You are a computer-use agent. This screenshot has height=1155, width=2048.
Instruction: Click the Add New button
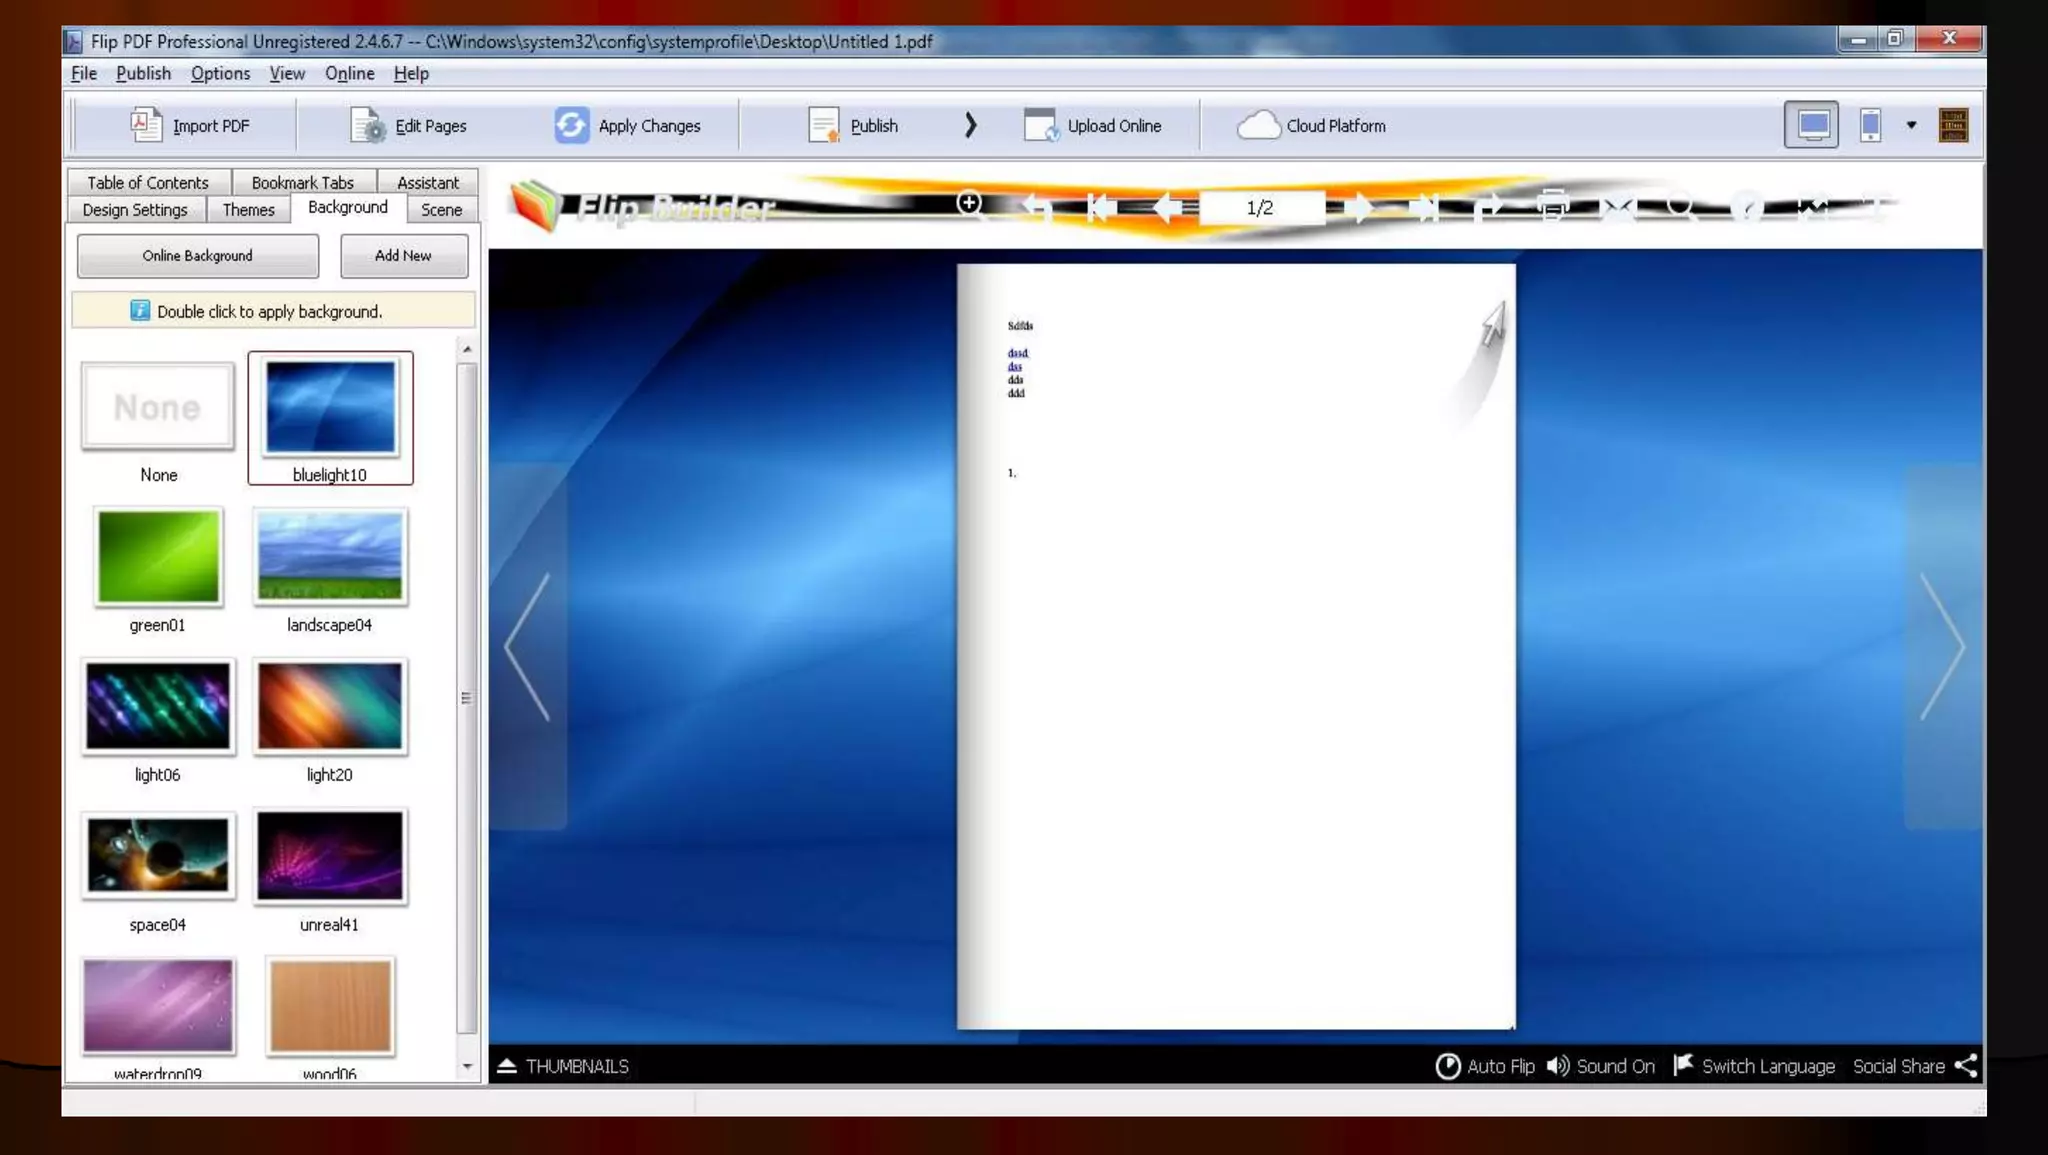[403, 256]
